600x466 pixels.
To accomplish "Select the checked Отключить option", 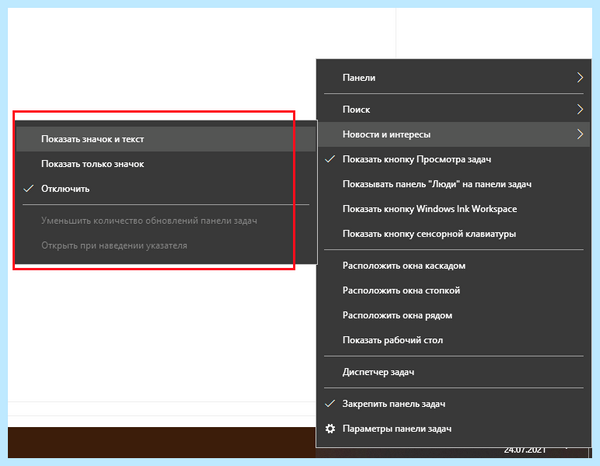I will point(166,189).
